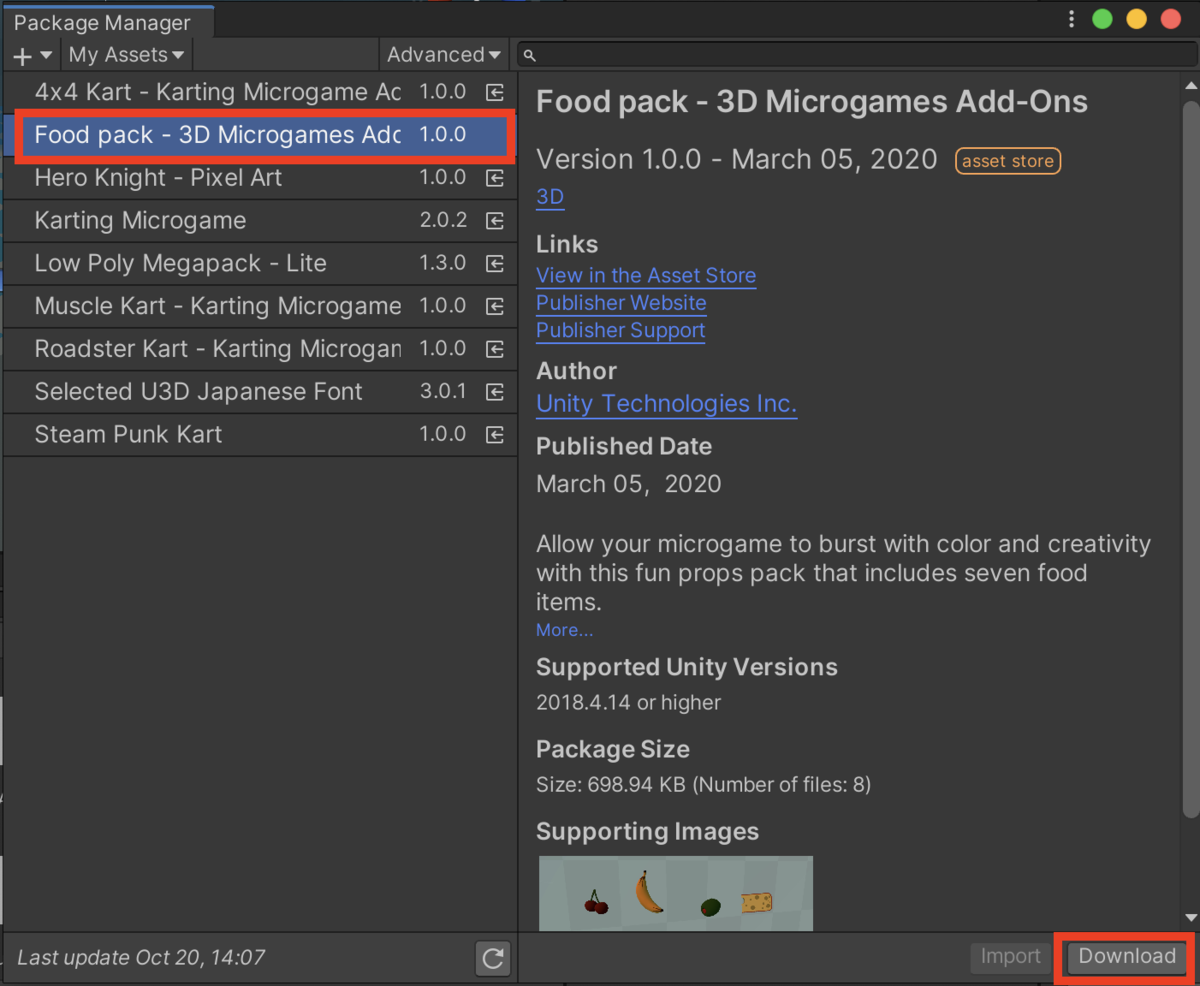The height and width of the screenshot is (986, 1200).
Task: Select Muscle Kart - Karting Microgame package
Action: [260, 306]
